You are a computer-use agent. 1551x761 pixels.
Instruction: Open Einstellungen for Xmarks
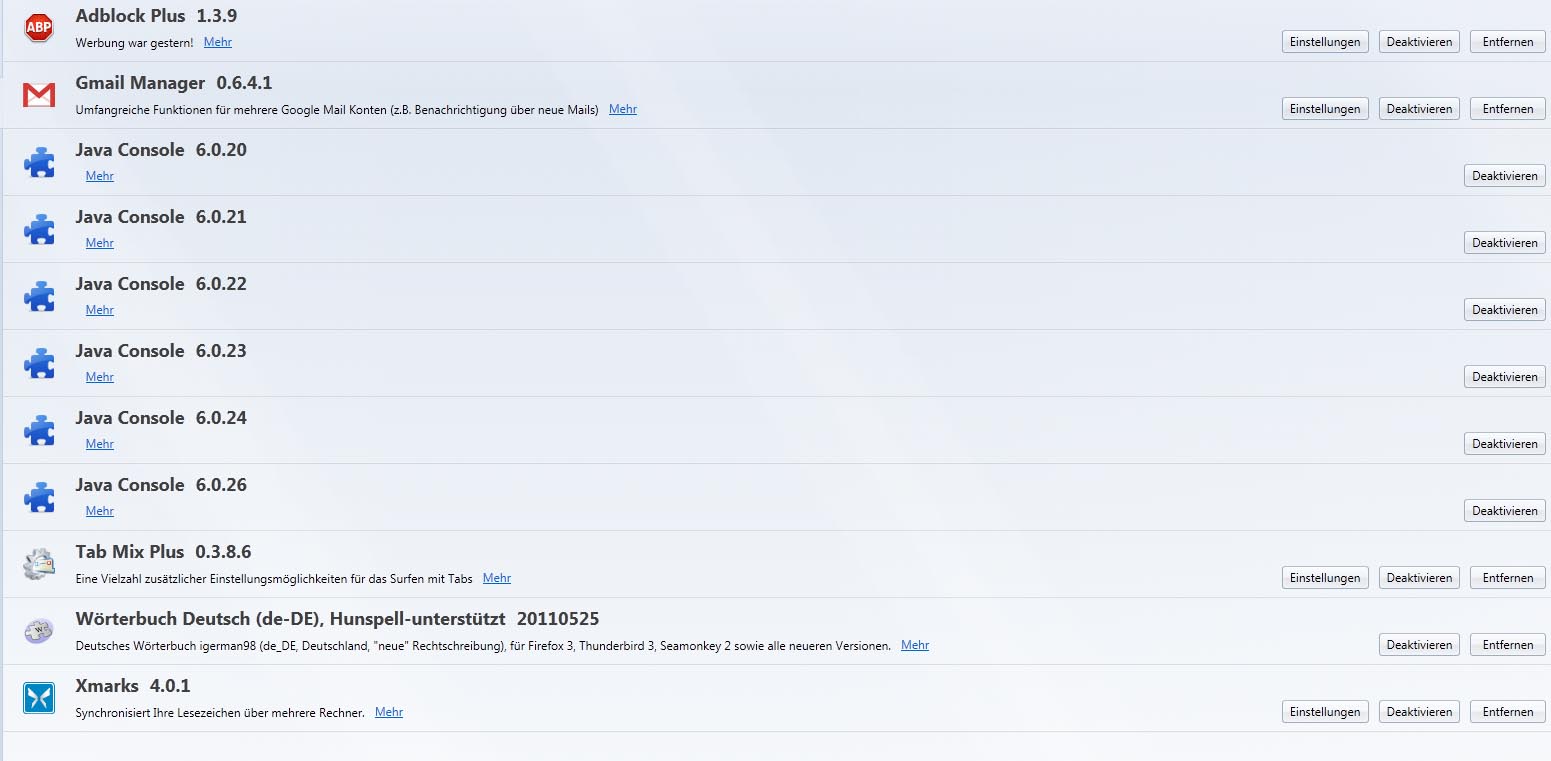click(1325, 712)
